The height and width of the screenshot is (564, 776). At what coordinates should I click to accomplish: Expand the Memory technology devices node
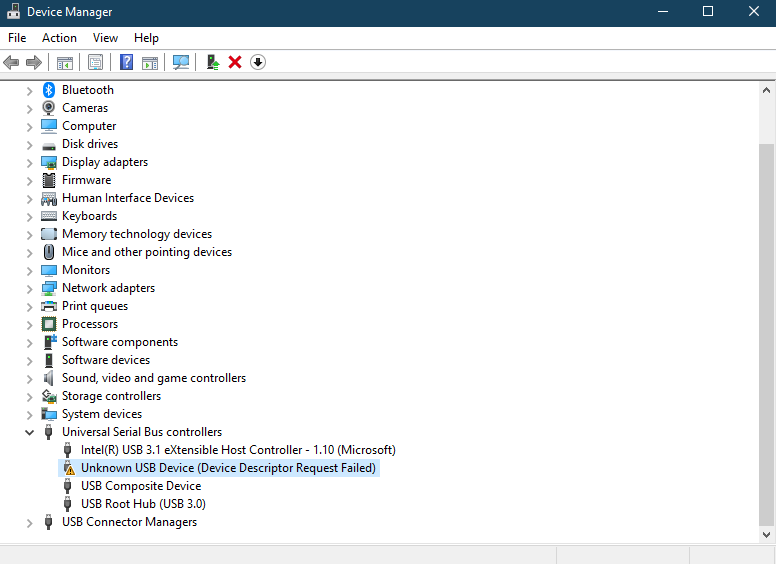pyautogui.click(x=29, y=235)
